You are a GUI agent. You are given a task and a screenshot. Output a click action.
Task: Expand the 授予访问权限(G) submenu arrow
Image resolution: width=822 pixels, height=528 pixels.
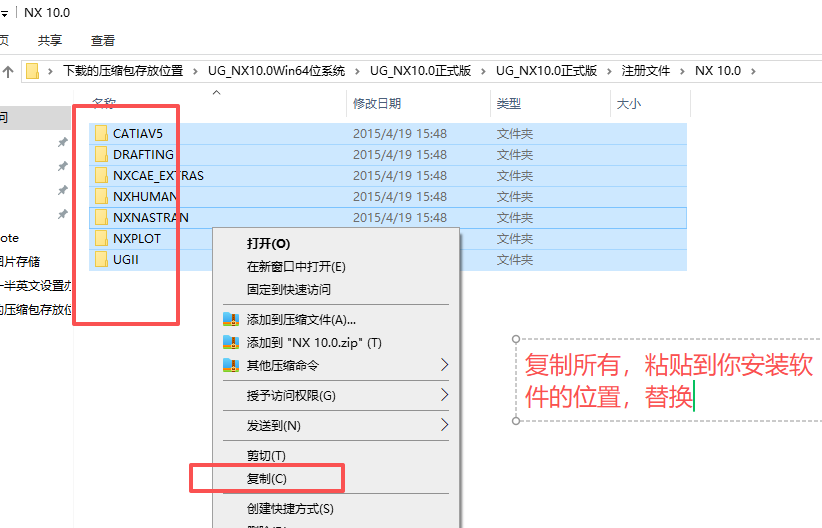point(444,395)
